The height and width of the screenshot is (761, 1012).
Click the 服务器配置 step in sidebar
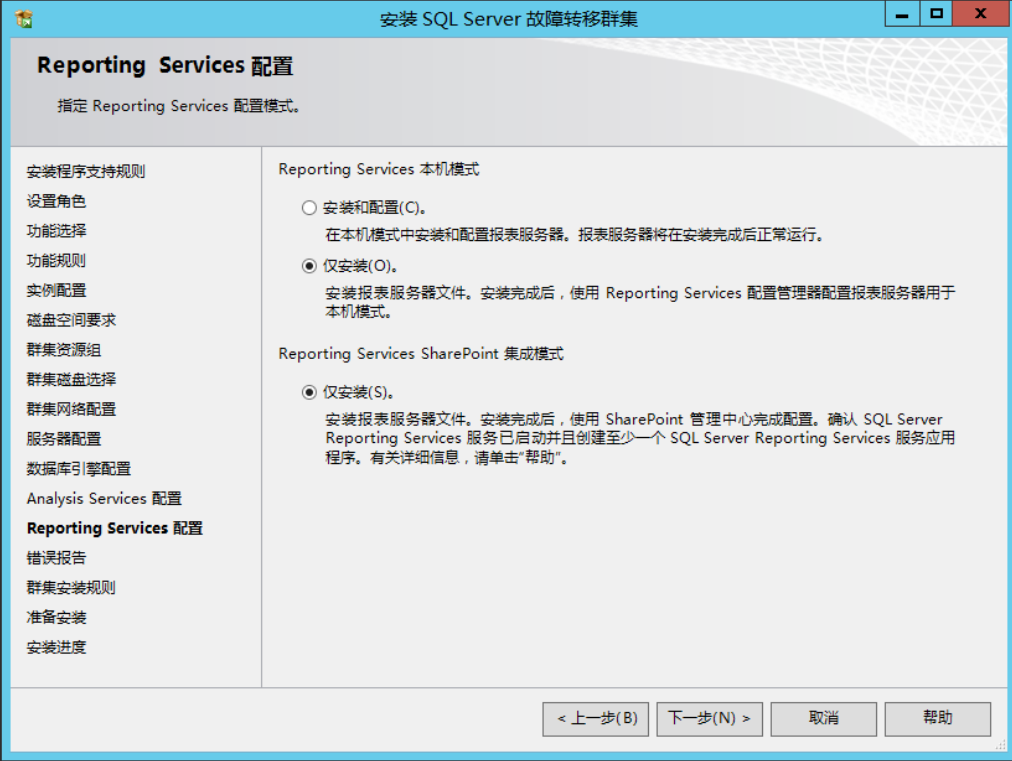point(64,439)
